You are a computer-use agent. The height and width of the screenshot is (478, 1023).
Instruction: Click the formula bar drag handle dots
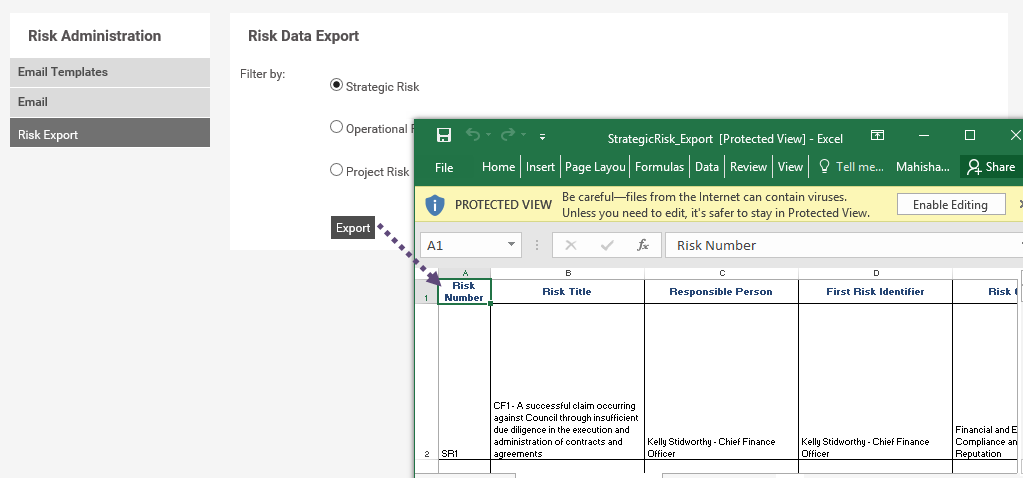click(x=537, y=245)
